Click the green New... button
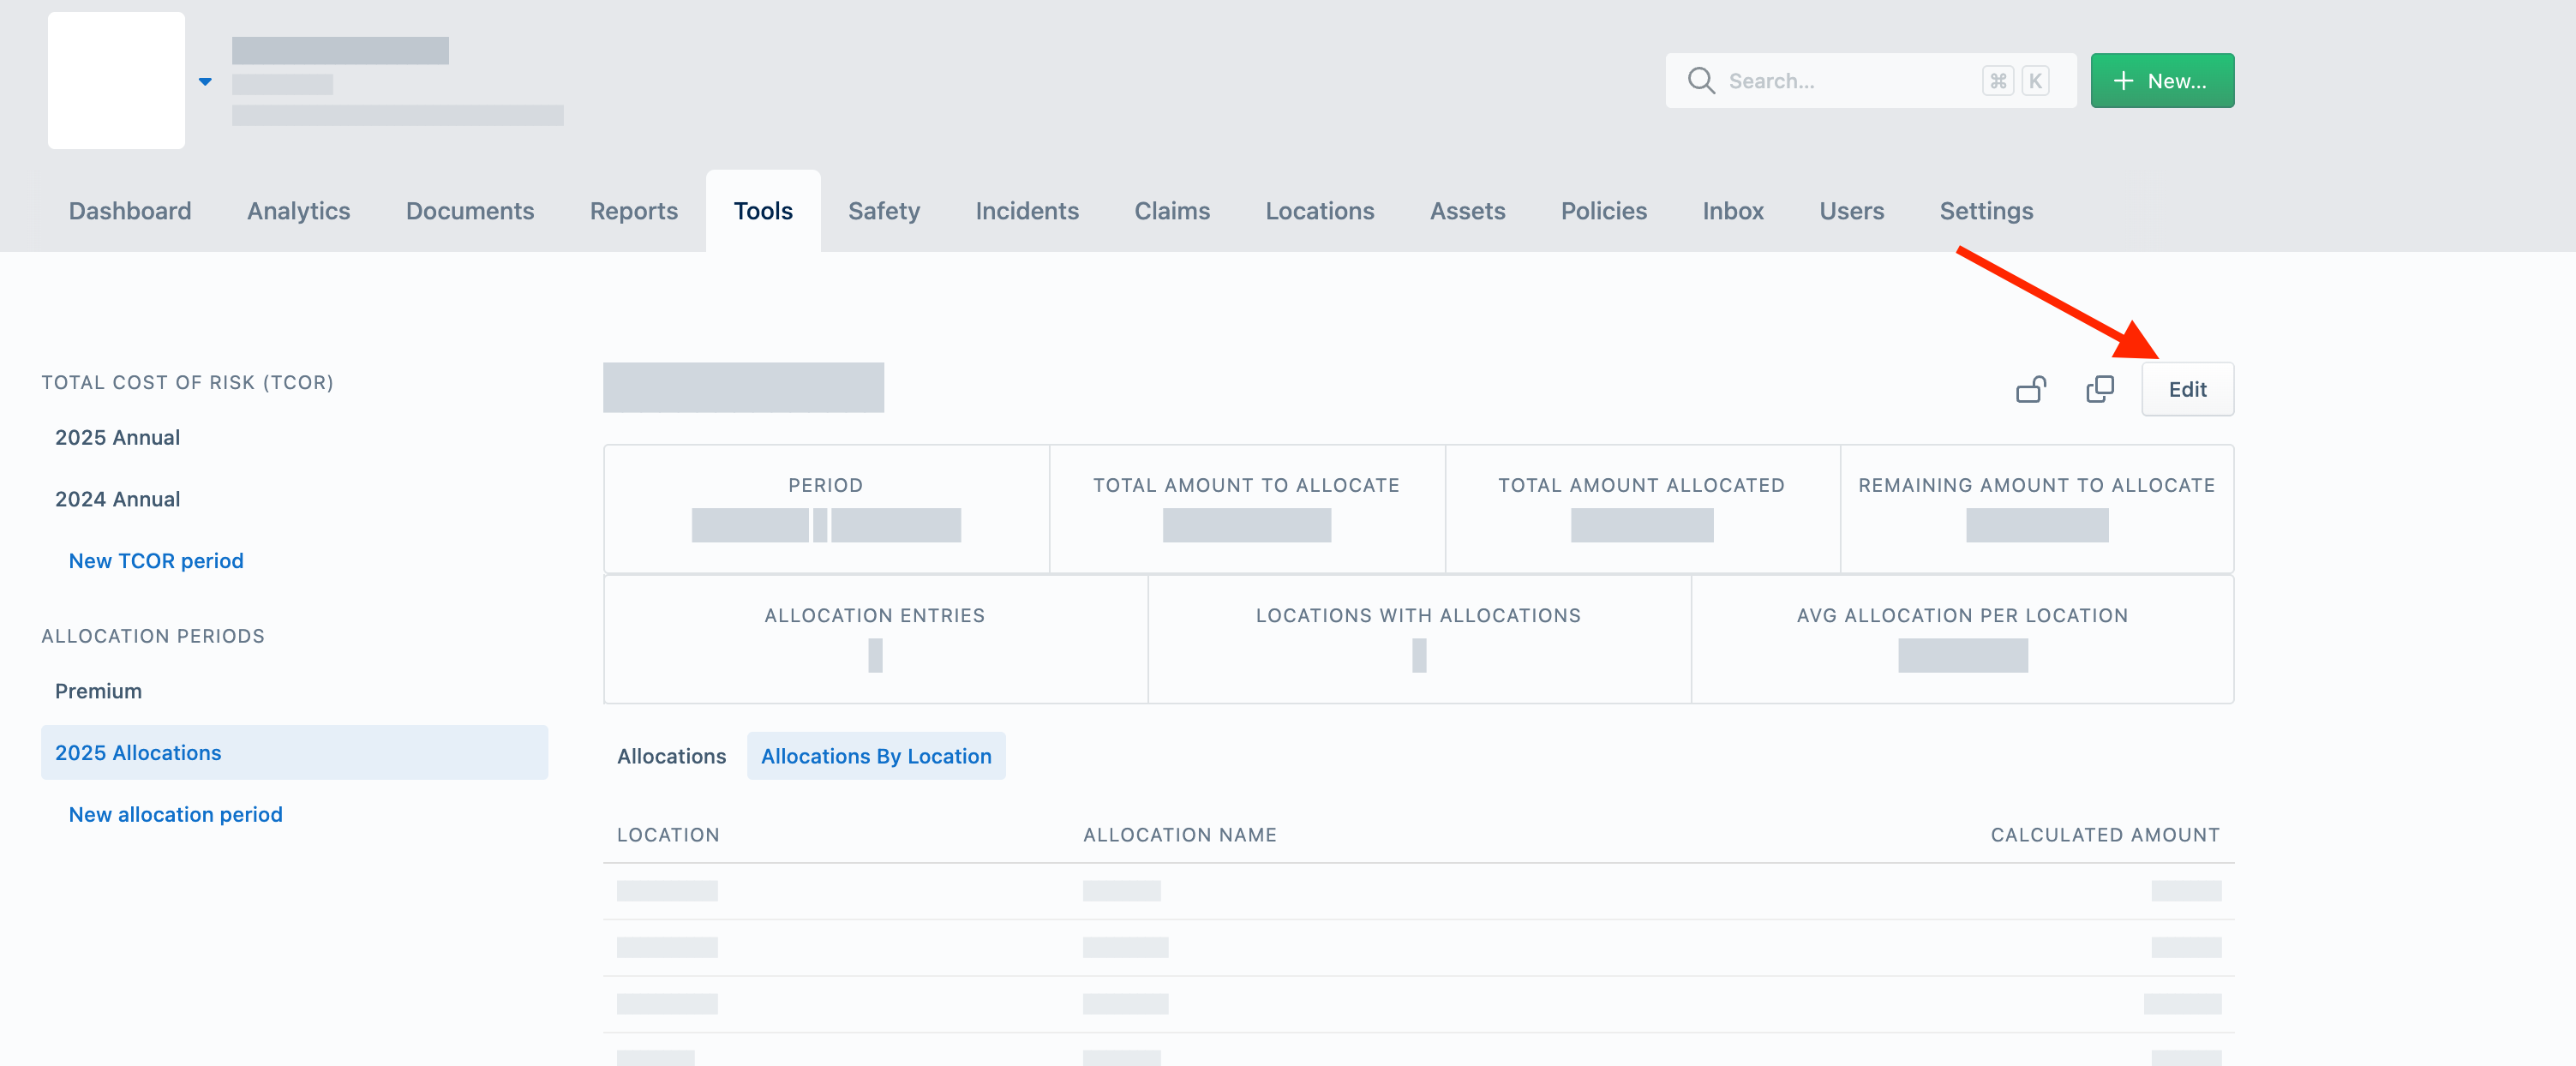 (x=2162, y=80)
